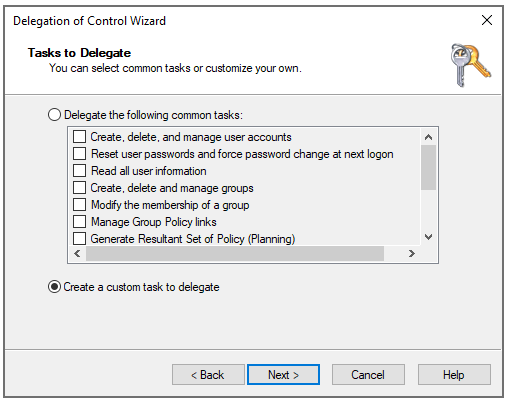Image resolution: width=509 pixels, height=403 pixels.
Task: Close the Delegation of Control Wizard window
Action: point(487,20)
